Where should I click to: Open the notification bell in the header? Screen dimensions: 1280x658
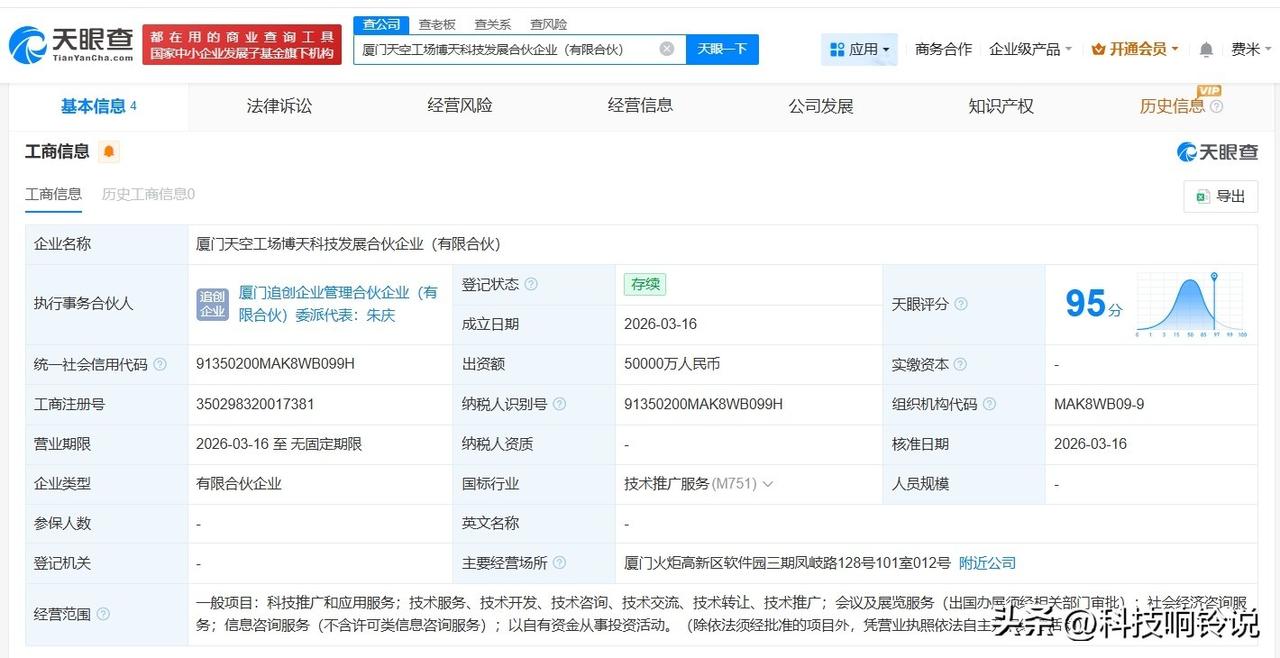1207,49
